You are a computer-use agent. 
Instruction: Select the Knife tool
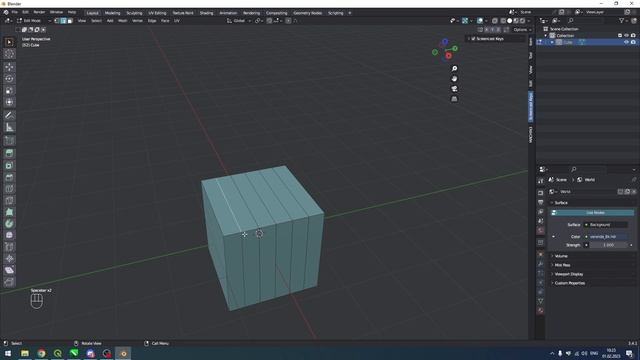tap(9, 200)
